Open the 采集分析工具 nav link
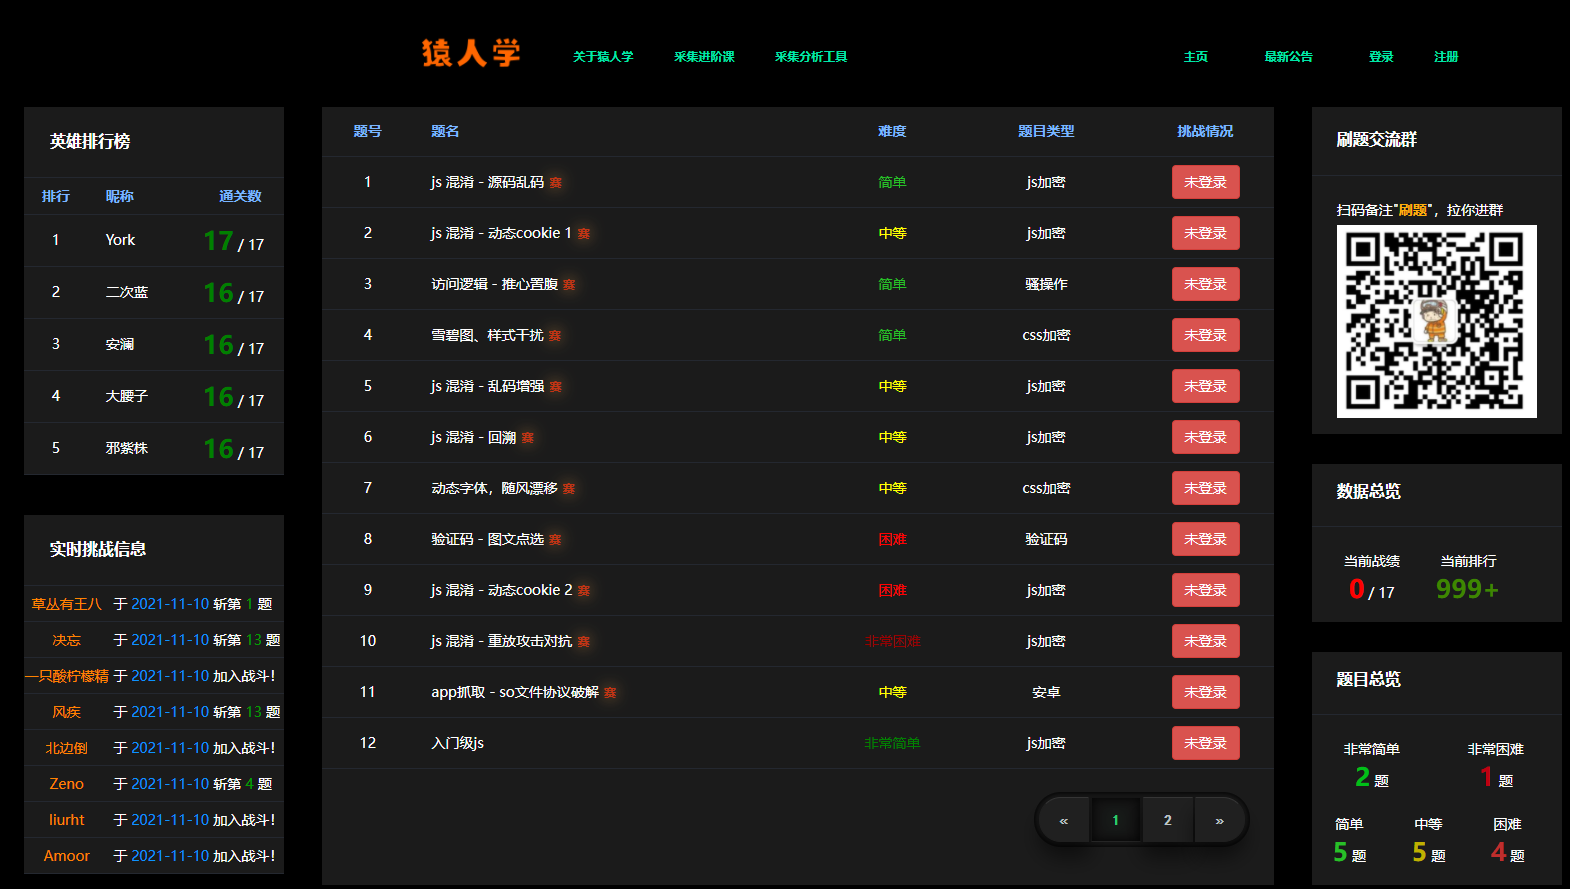The height and width of the screenshot is (889, 1570). (810, 57)
